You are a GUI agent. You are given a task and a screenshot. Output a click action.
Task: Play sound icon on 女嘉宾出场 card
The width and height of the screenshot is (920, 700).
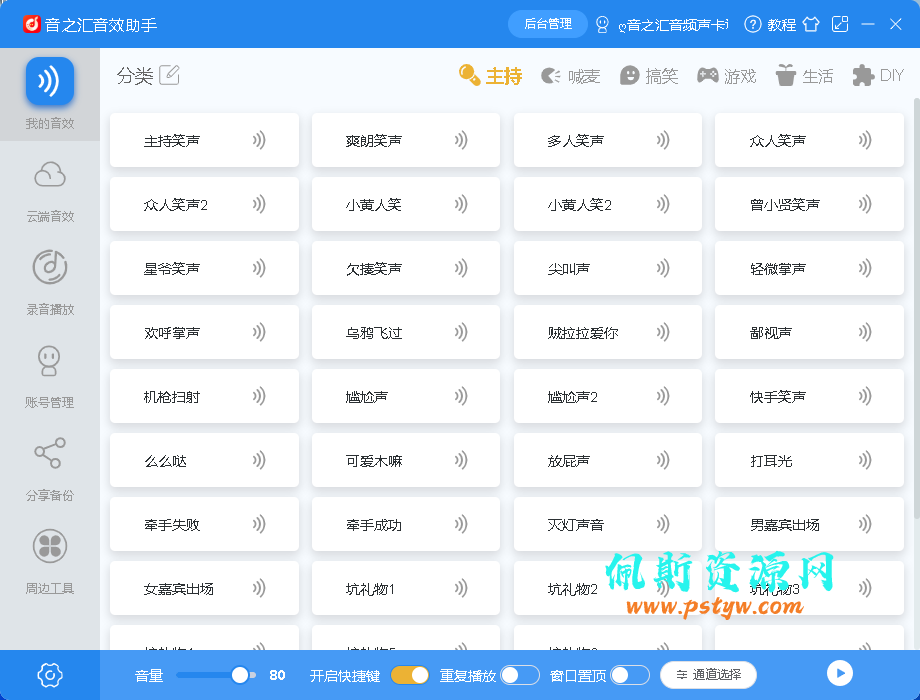tap(259, 588)
